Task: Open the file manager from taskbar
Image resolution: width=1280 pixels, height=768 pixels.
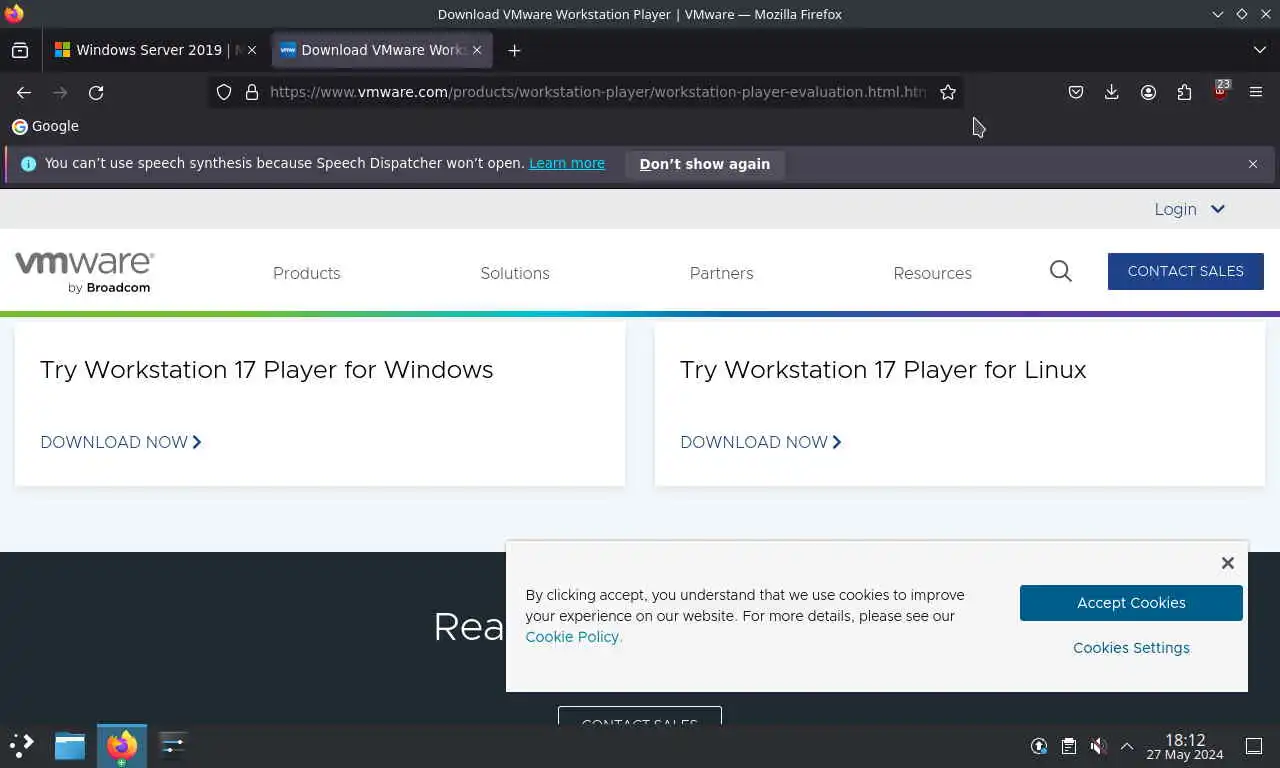Action: (x=70, y=745)
